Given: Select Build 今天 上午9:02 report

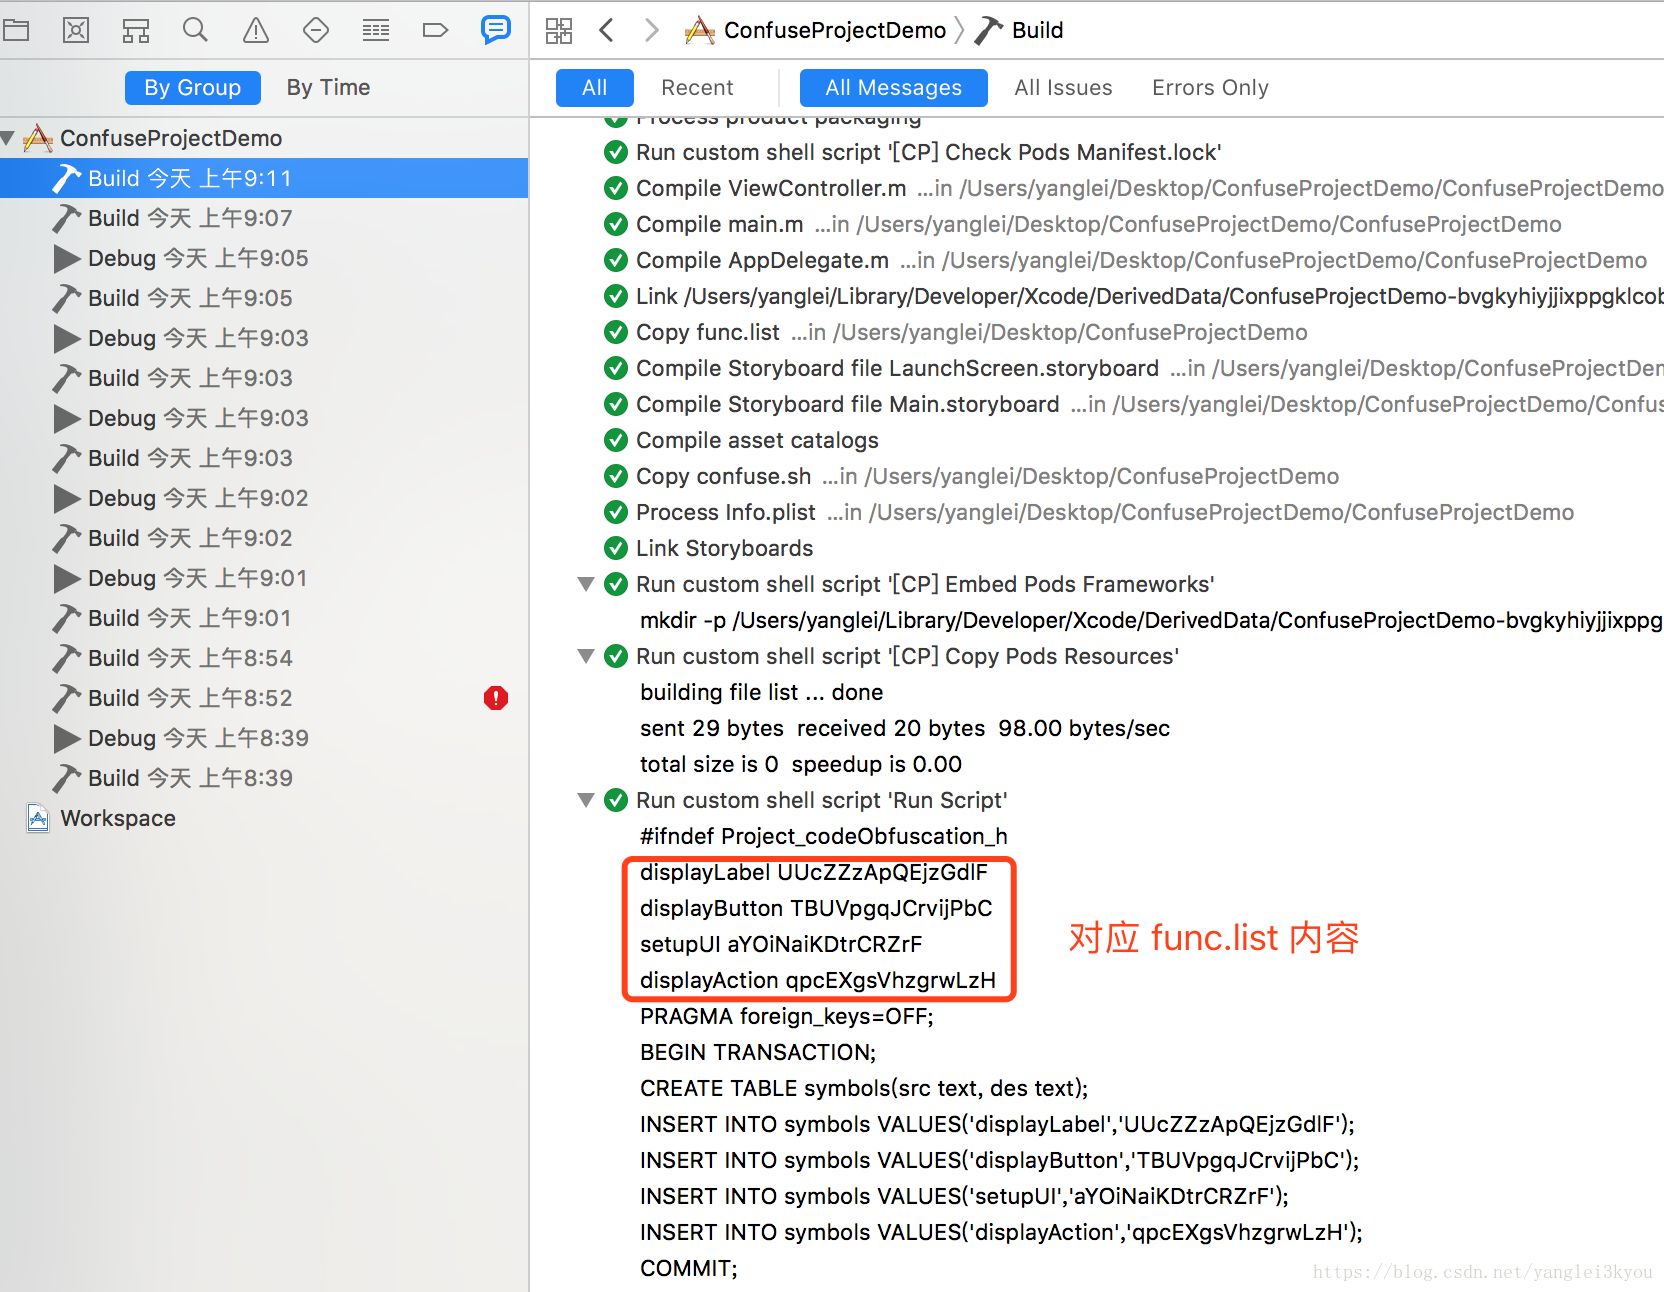Looking at the screenshot, I should point(264,538).
